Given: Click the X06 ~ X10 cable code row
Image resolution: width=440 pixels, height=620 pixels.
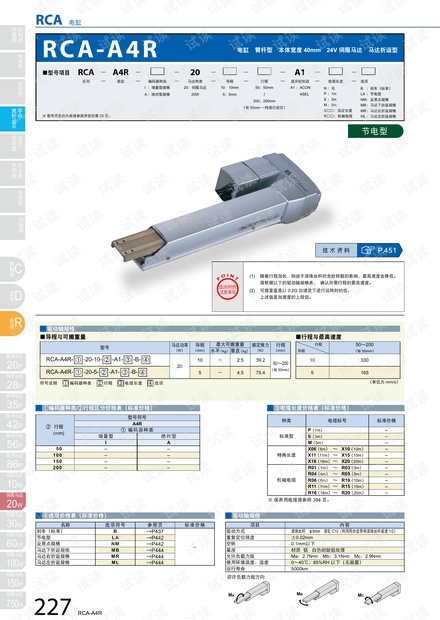Looking at the screenshot, I should tap(335, 449).
